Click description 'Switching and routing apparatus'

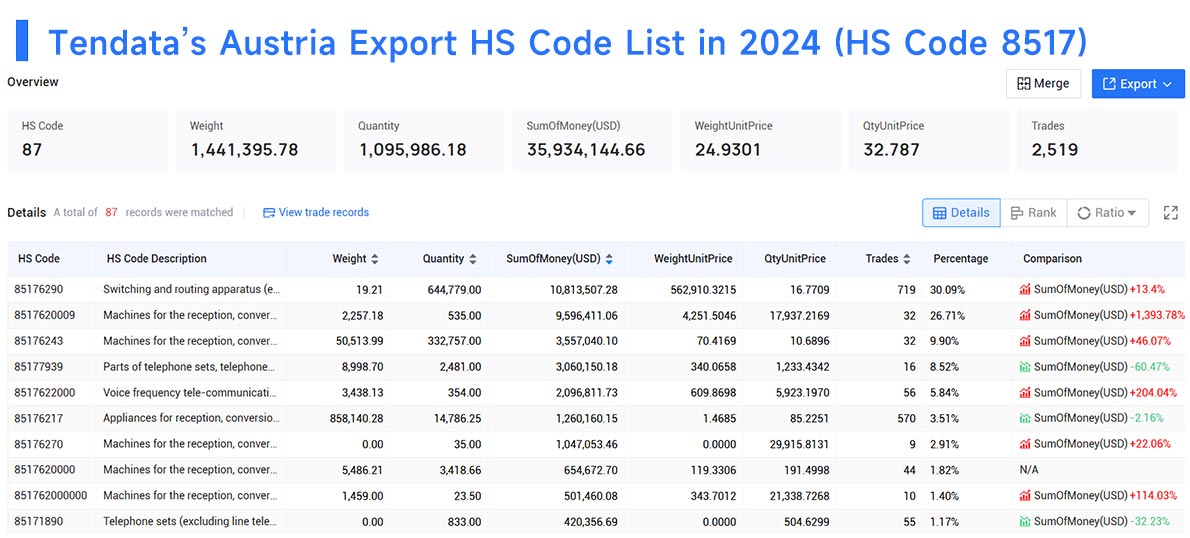[192, 290]
